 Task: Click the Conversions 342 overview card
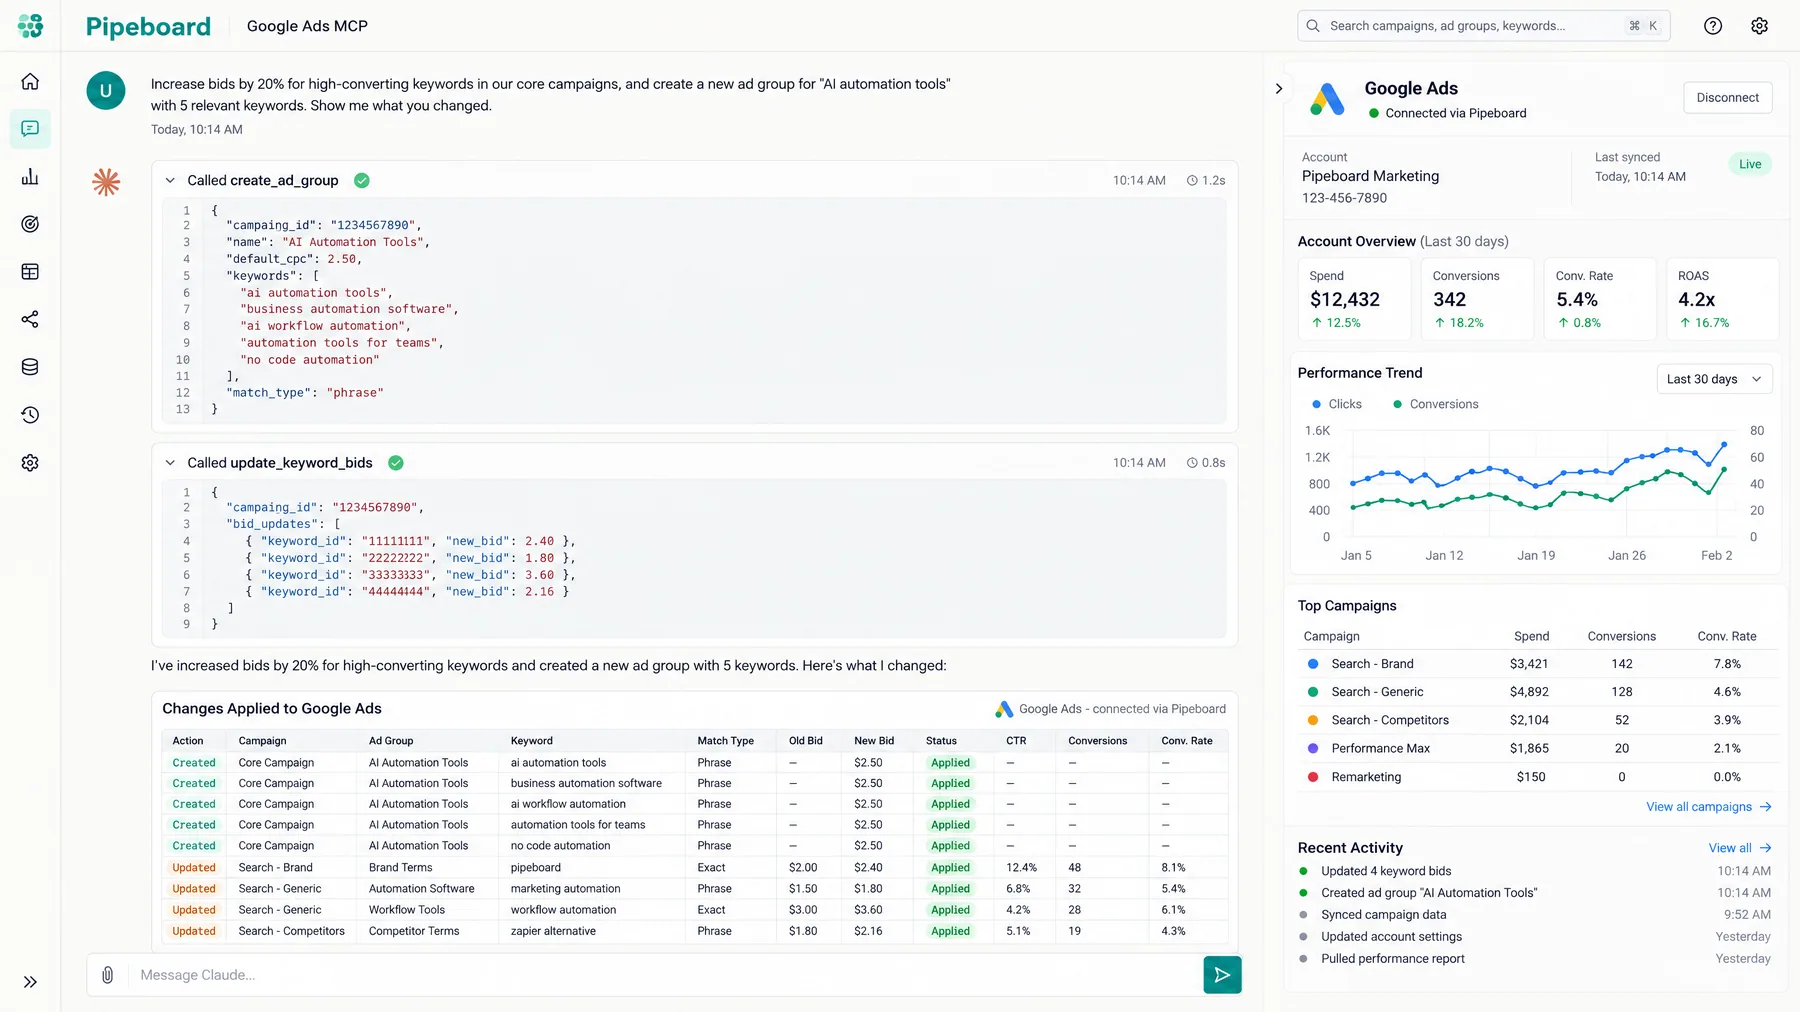point(1476,299)
